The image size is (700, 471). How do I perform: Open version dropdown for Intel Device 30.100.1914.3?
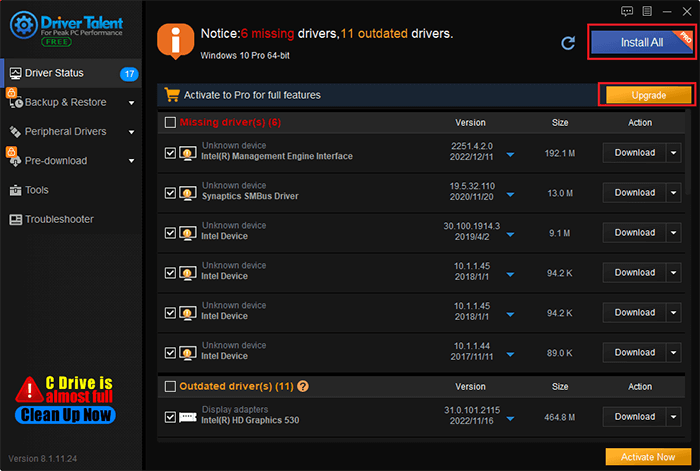tap(510, 234)
